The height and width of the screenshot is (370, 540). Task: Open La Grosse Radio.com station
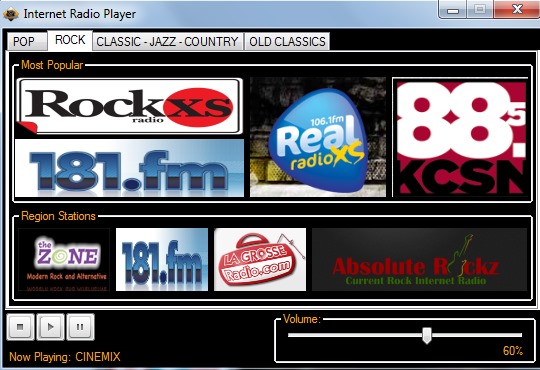tap(260, 259)
